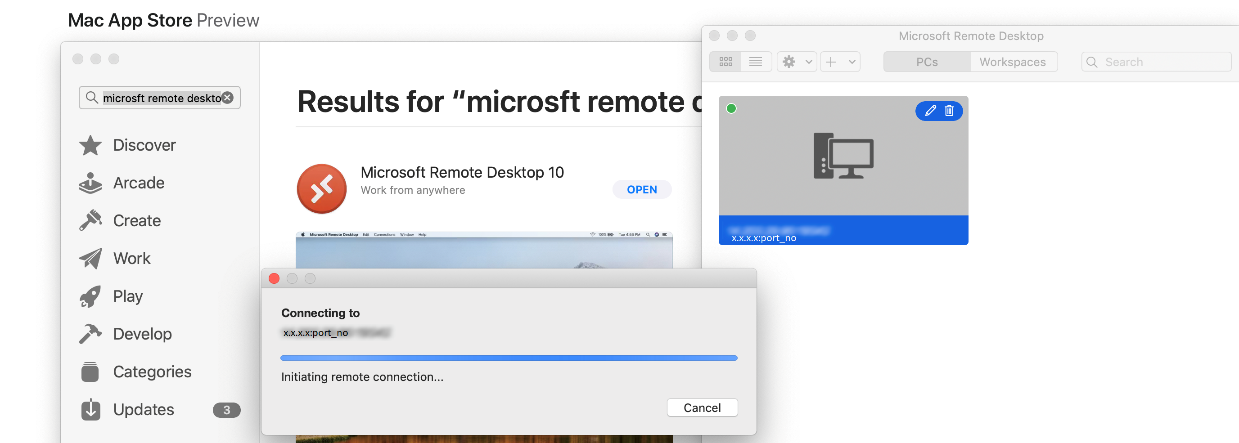Click the Discover star icon
This screenshot has width=1239, height=443.
coord(90,146)
